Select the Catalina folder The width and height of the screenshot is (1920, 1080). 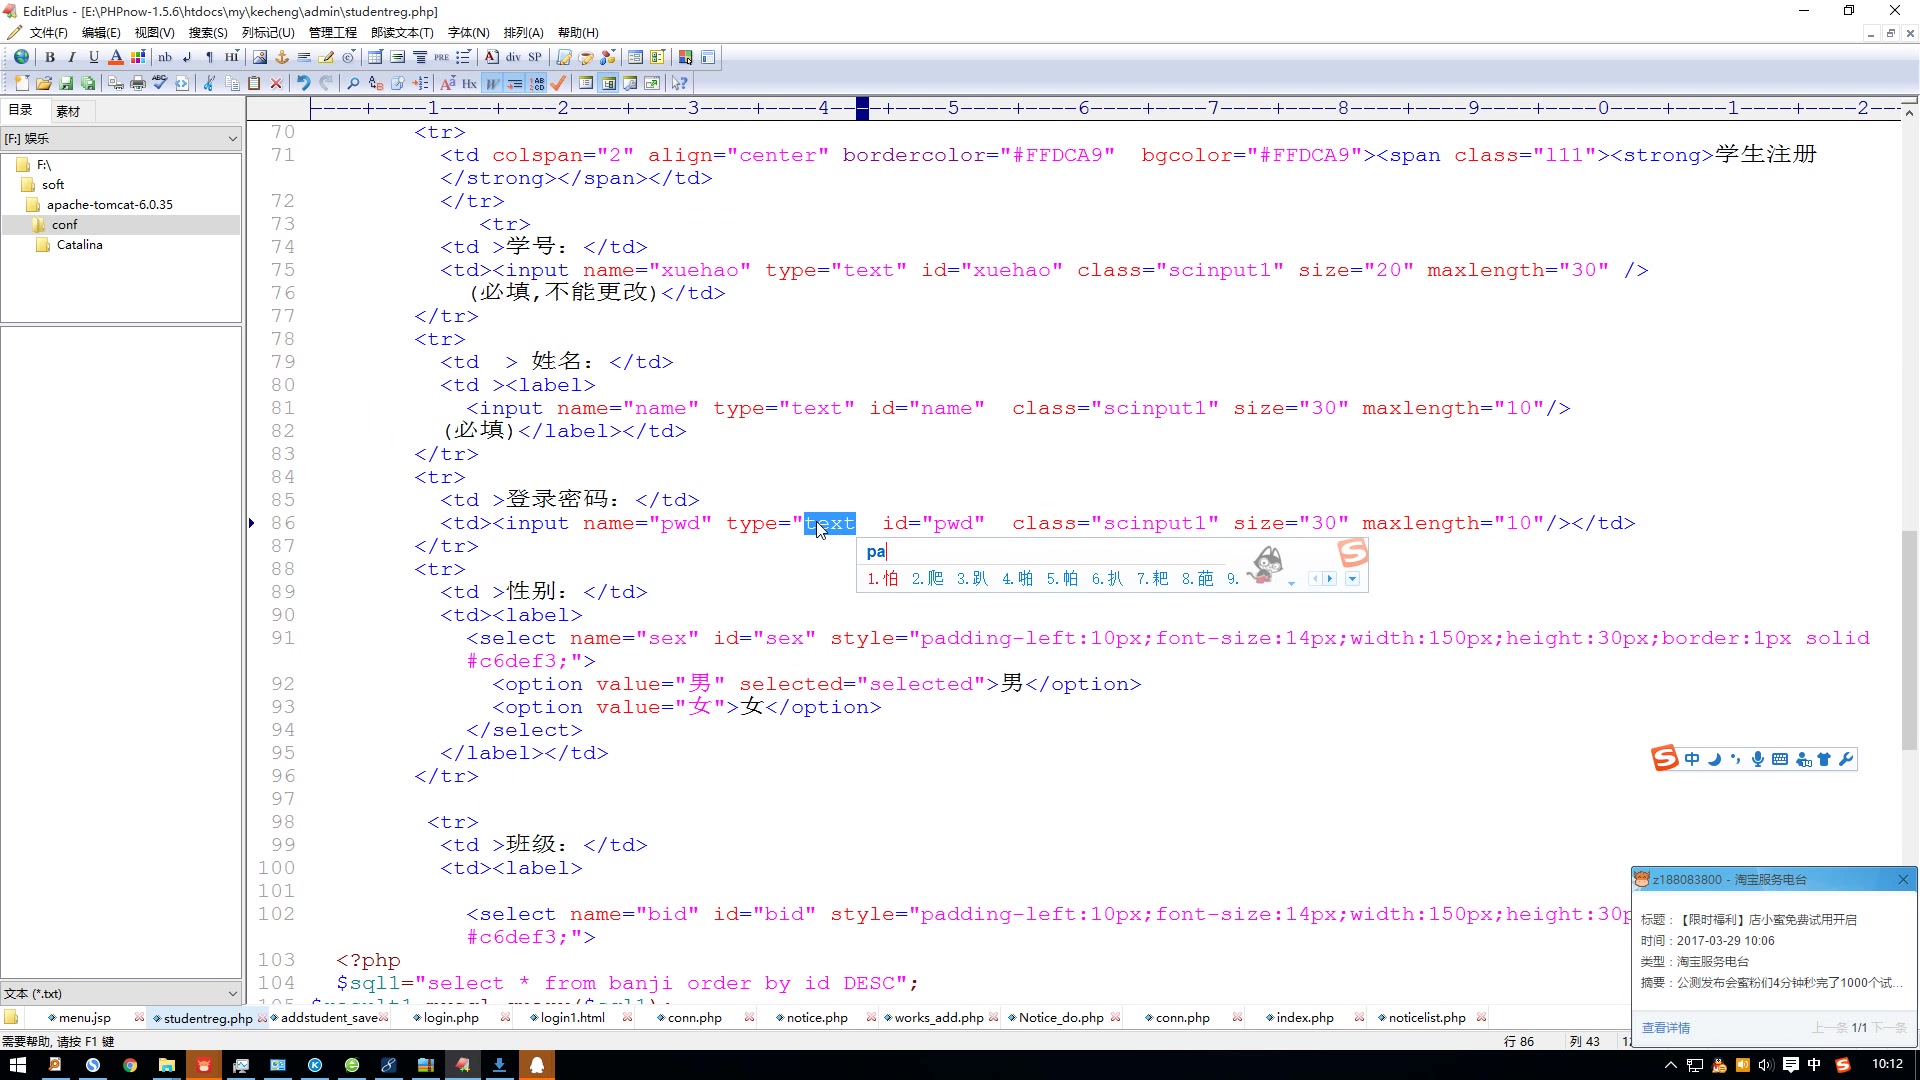coord(79,244)
